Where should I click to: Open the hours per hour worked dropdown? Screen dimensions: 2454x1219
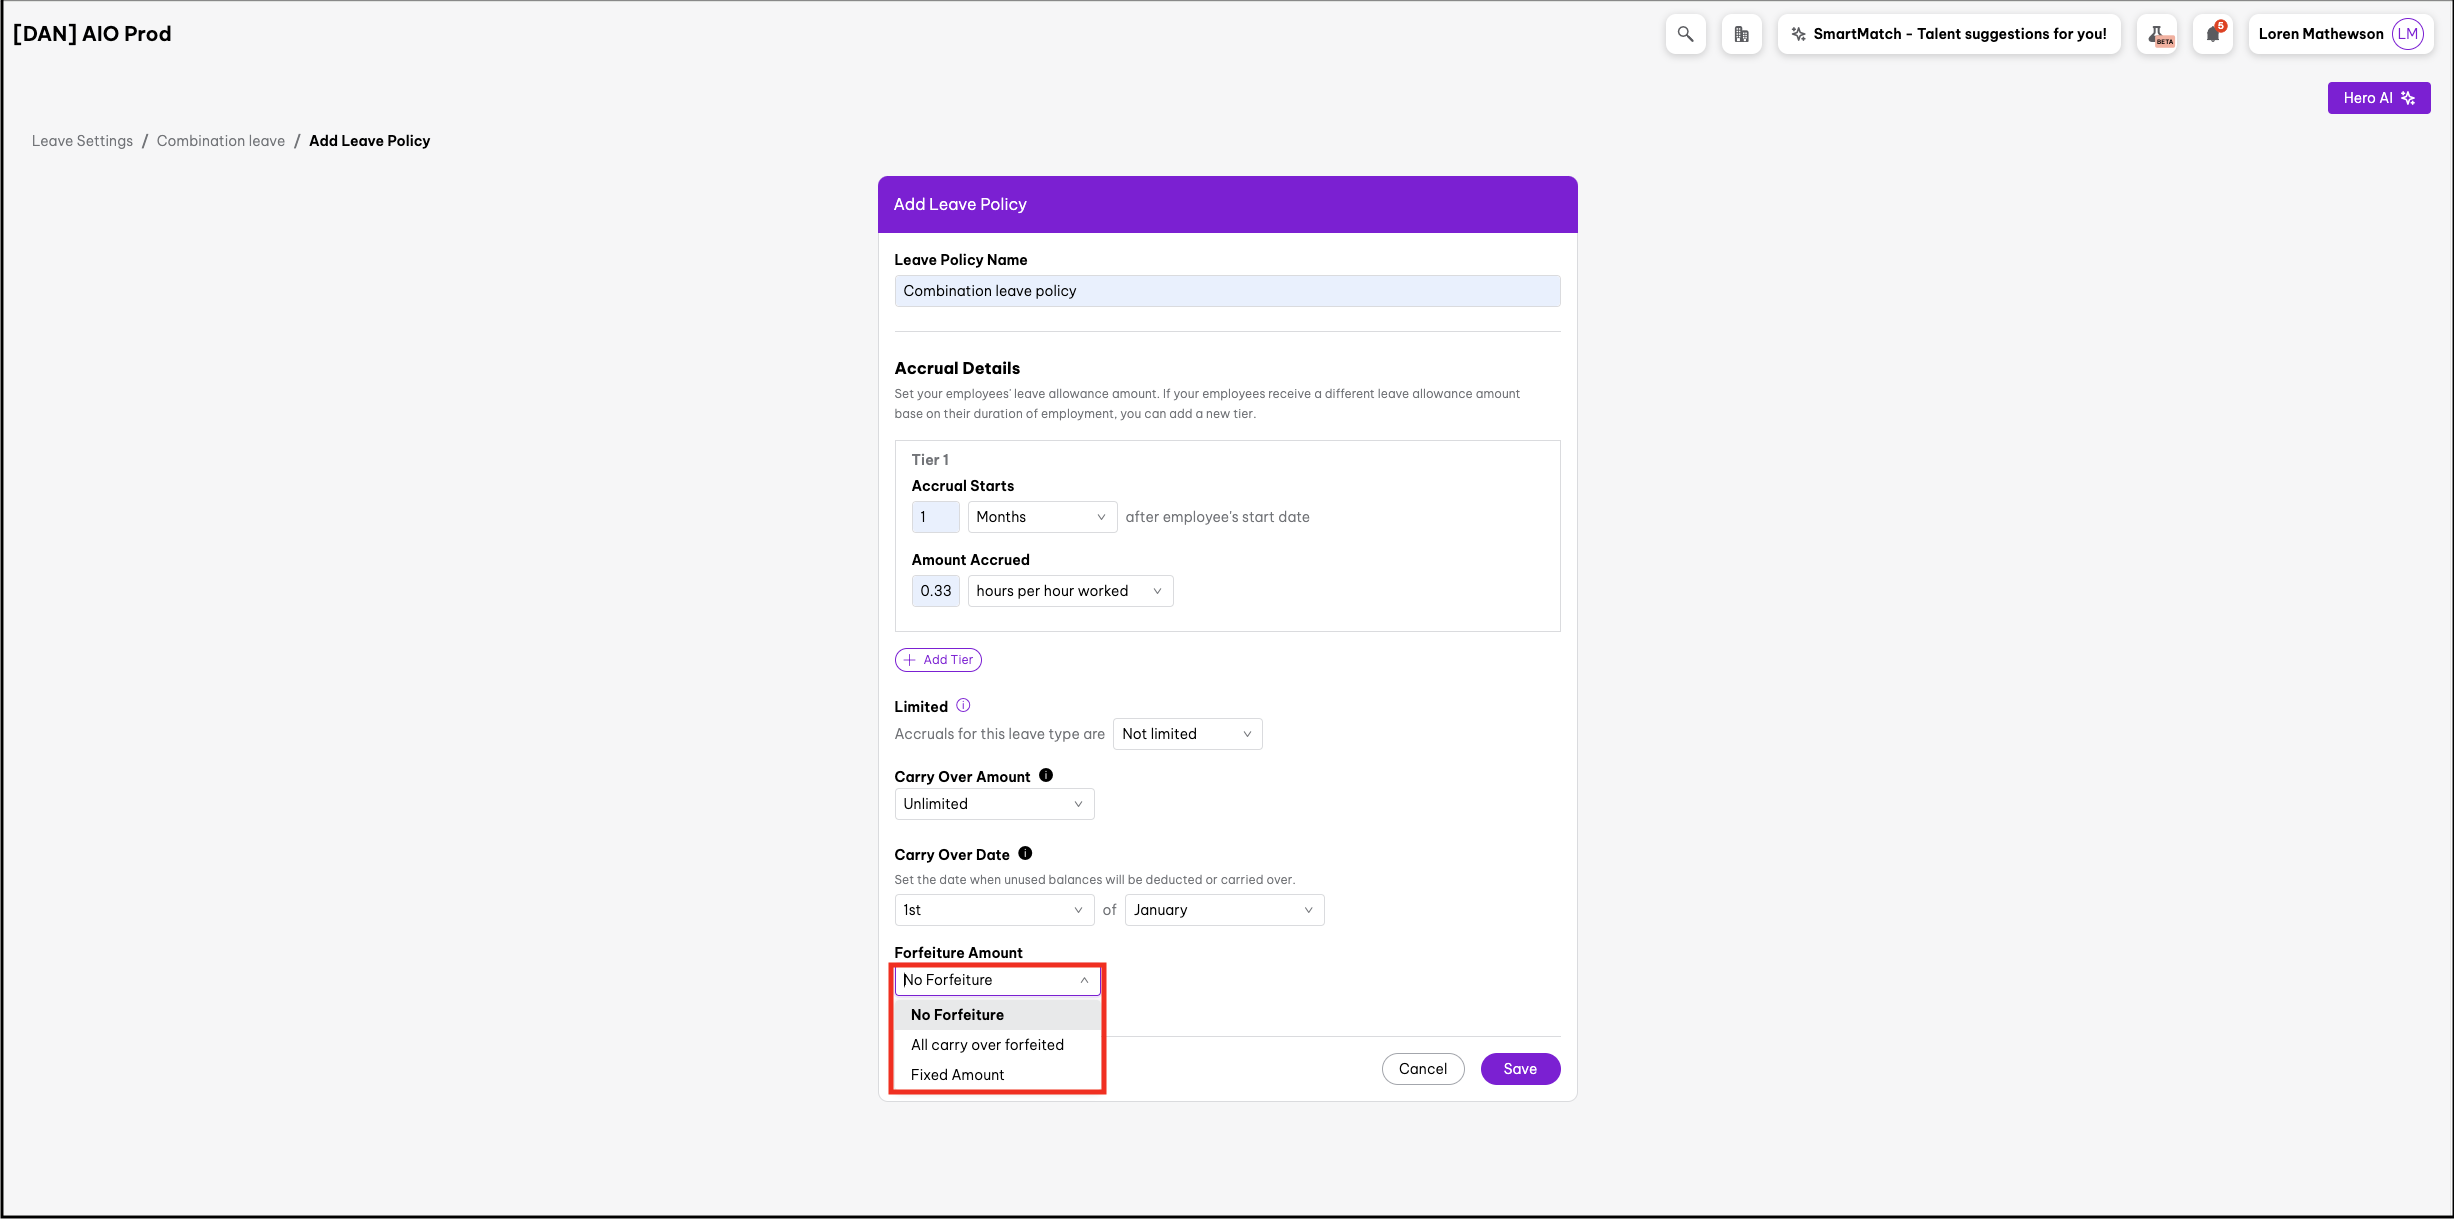click(1069, 591)
